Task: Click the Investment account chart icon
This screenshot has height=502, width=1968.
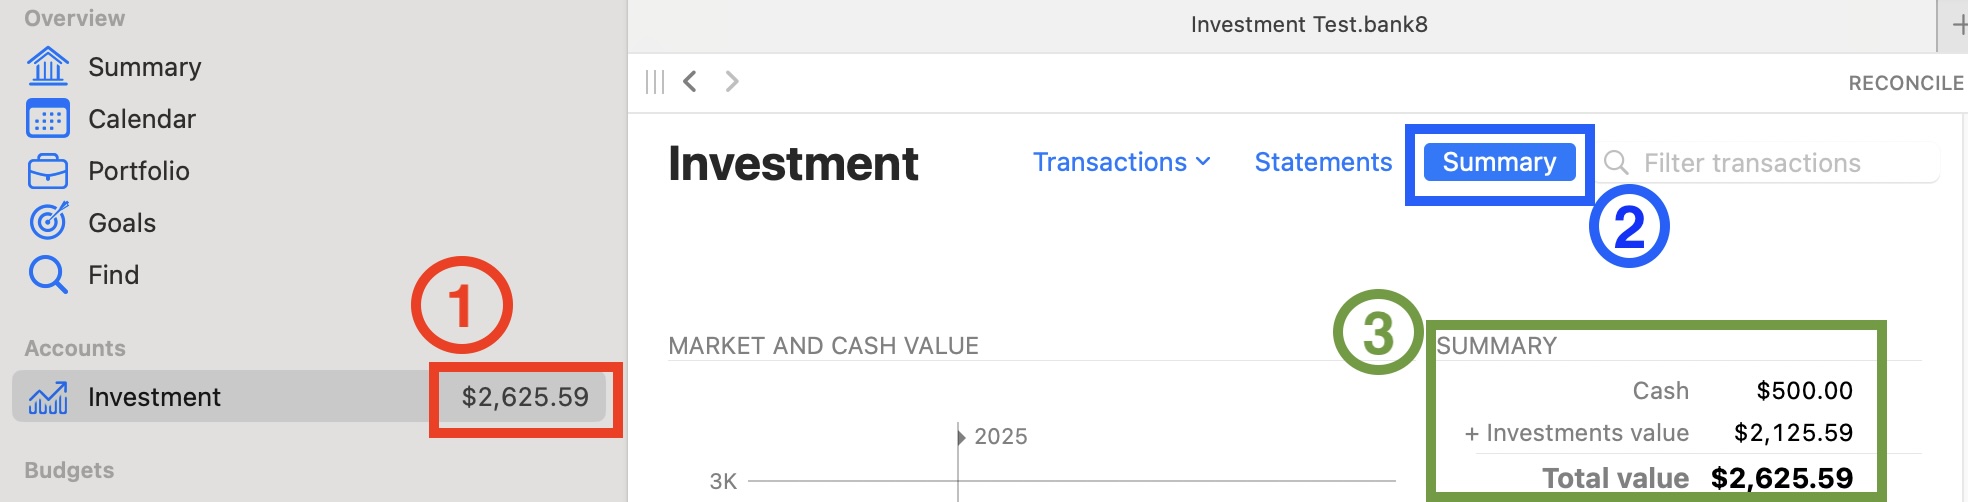Action: pyautogui.click(x=48, y=397)
